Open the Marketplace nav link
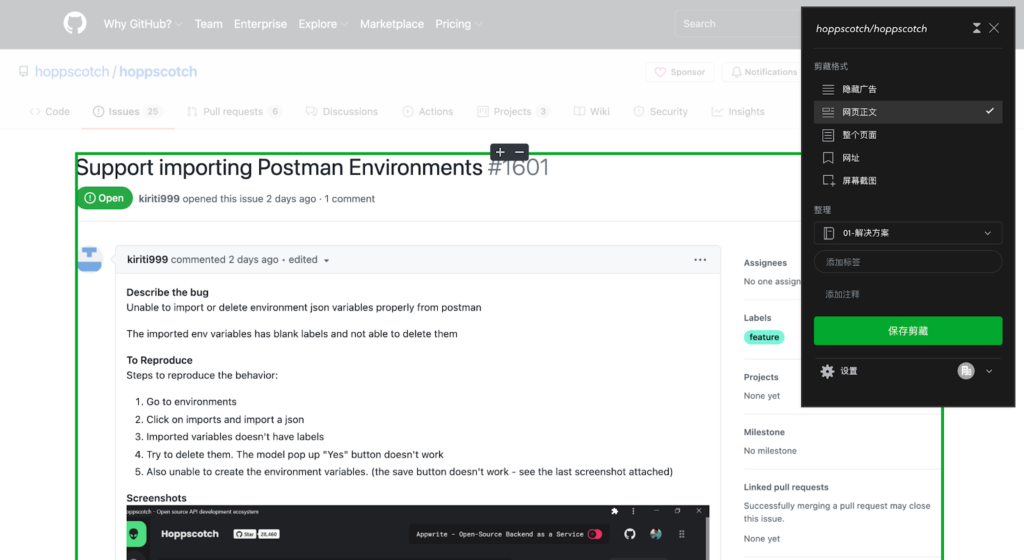The width and height of the screenshot is (1024, 560). click(392, 24)
